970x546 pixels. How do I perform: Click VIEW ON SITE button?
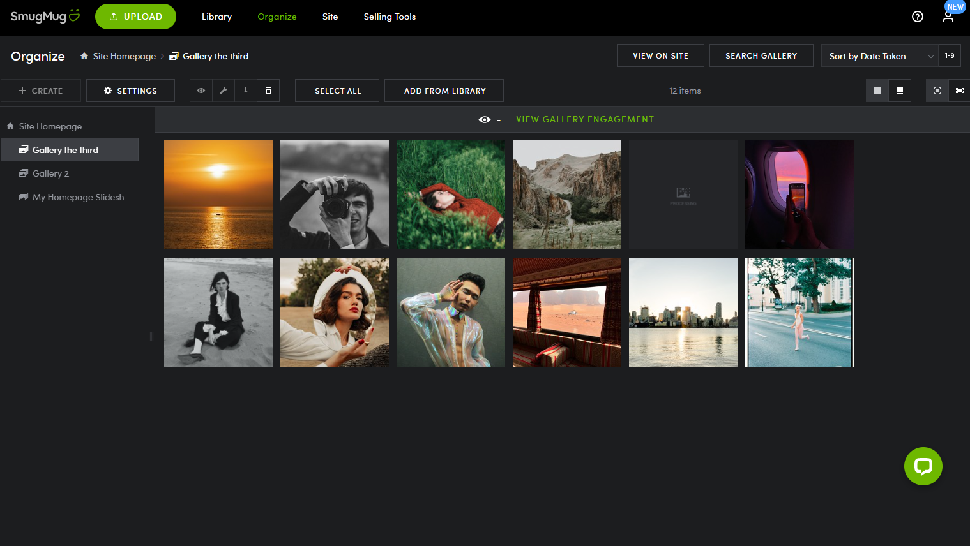[660, 56]
